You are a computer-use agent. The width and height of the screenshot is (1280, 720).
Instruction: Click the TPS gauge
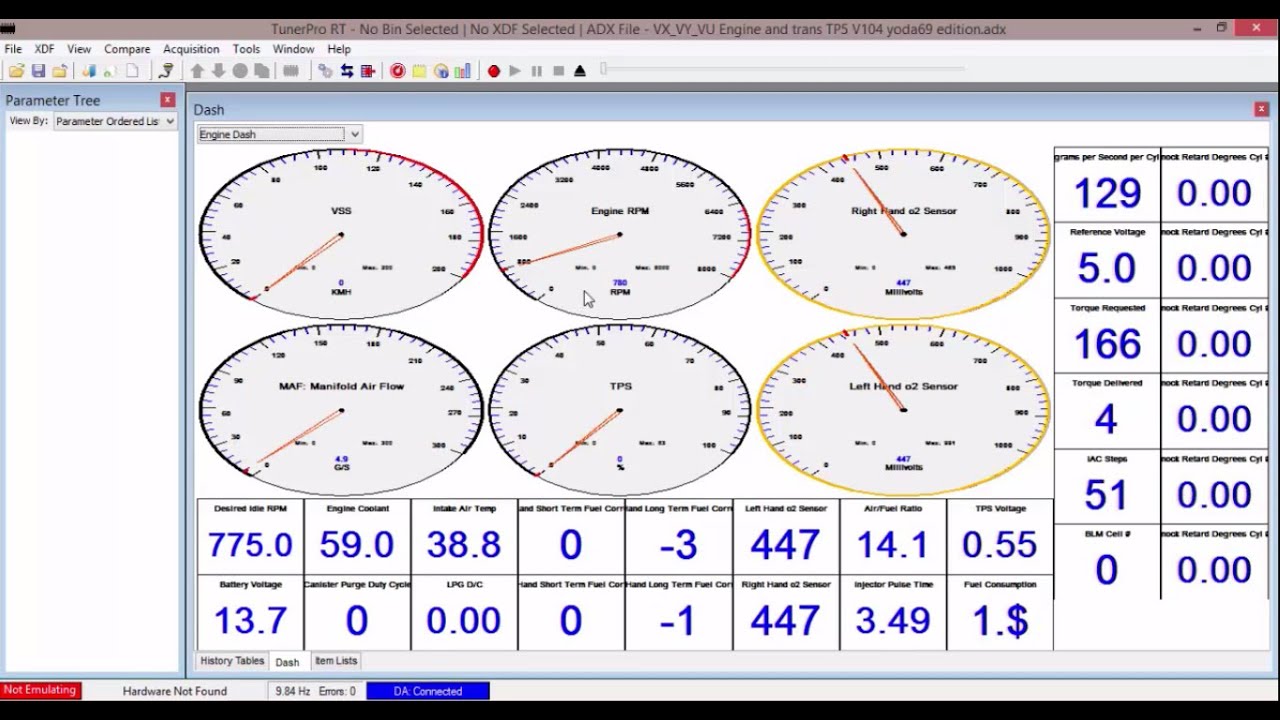click(620, 409)
